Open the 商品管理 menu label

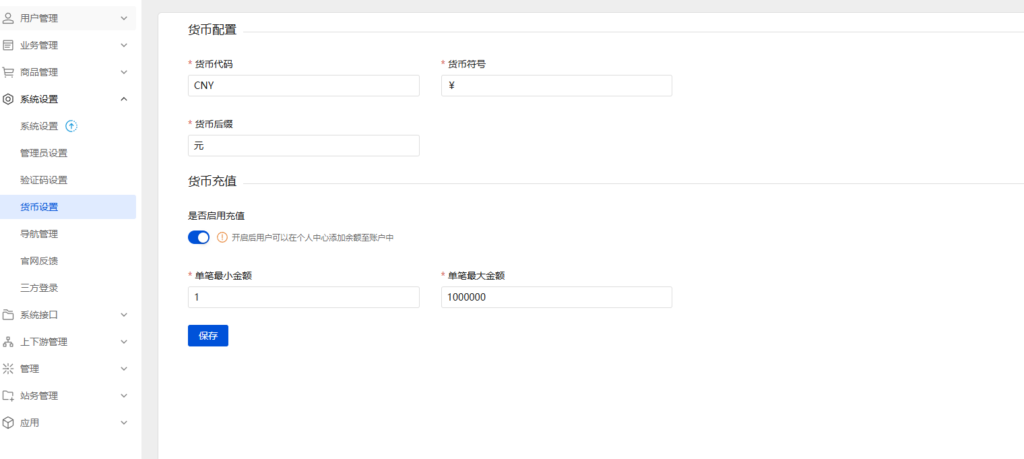click(39, 72)
